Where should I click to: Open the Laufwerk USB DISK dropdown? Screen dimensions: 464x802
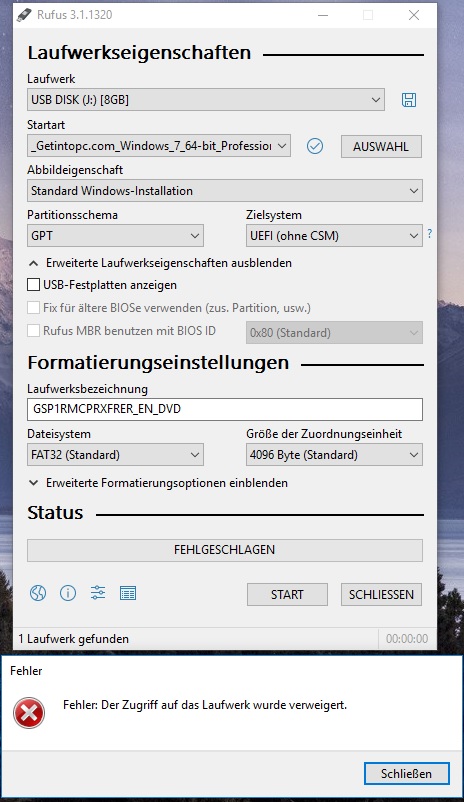[x=206, y=100]
